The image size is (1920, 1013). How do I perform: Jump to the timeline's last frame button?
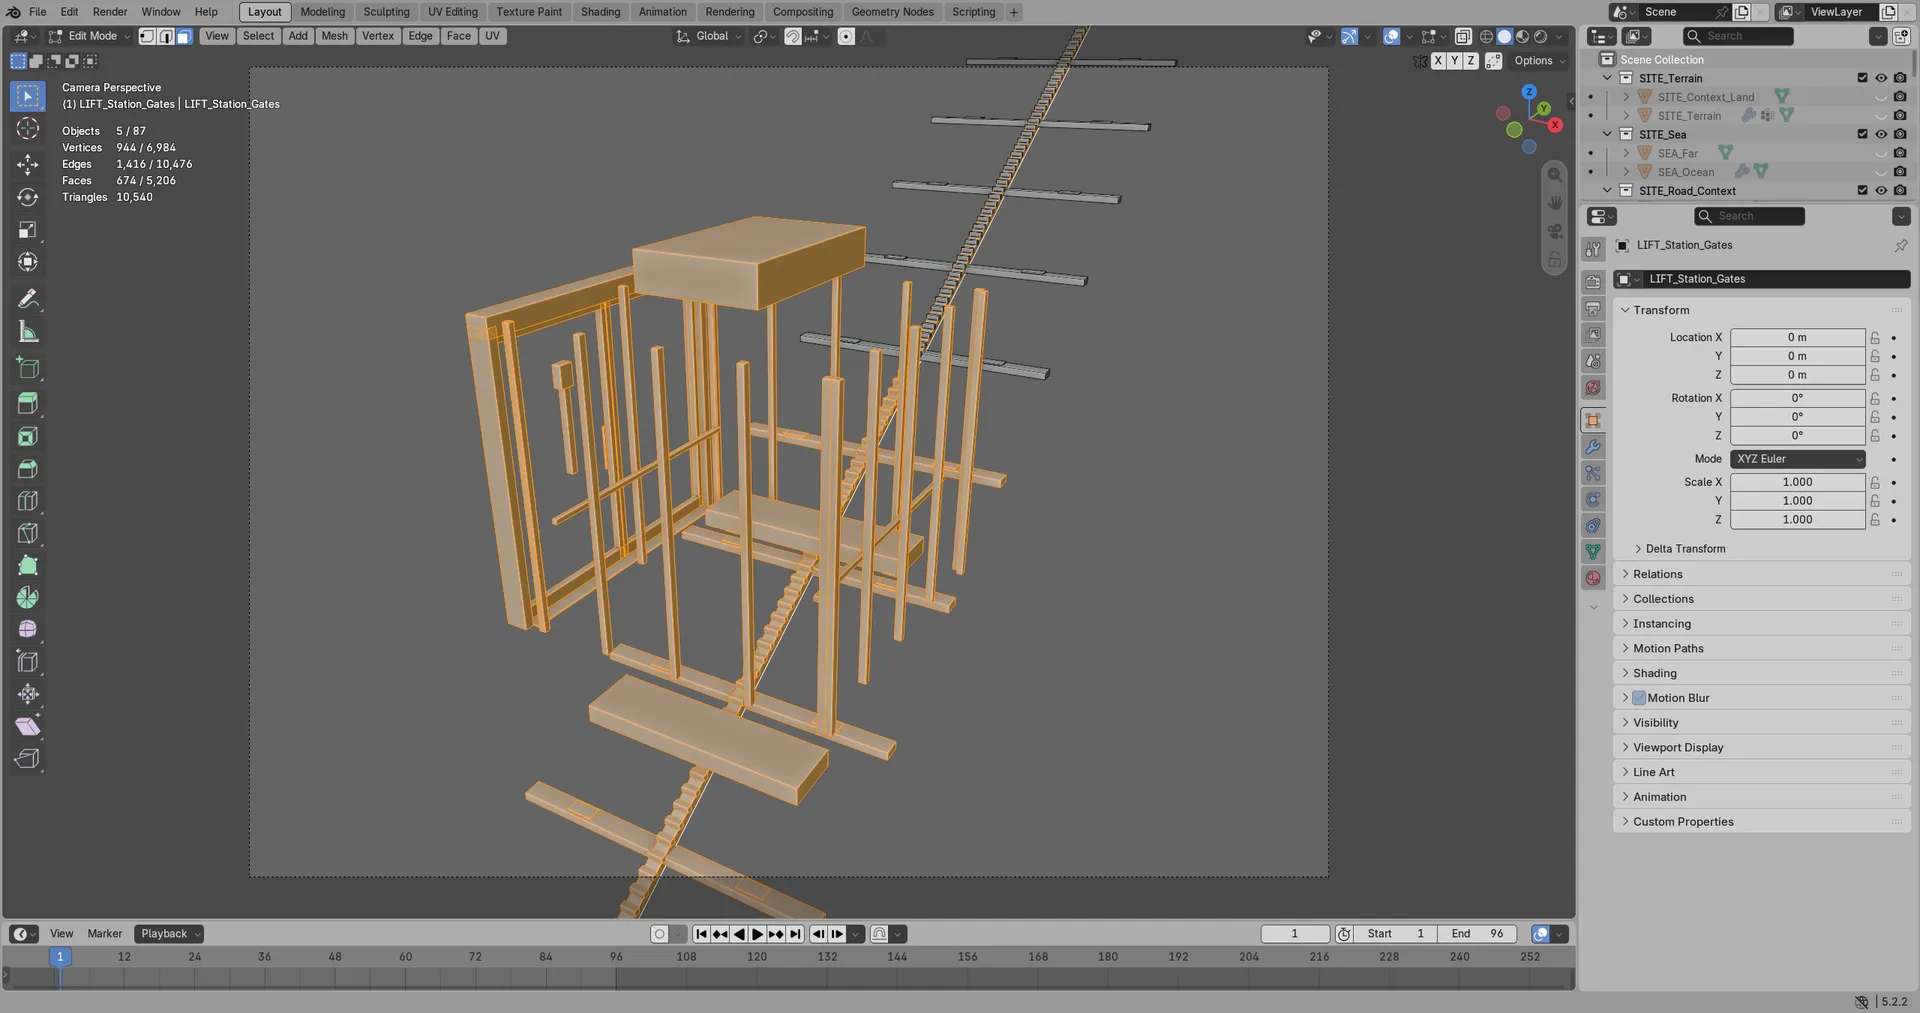tap(795, 934)
